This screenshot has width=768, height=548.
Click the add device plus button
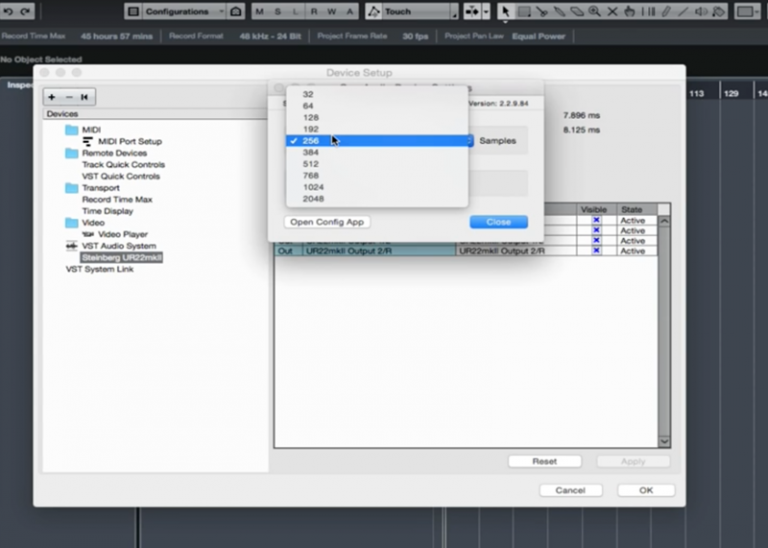pos(52,97)
